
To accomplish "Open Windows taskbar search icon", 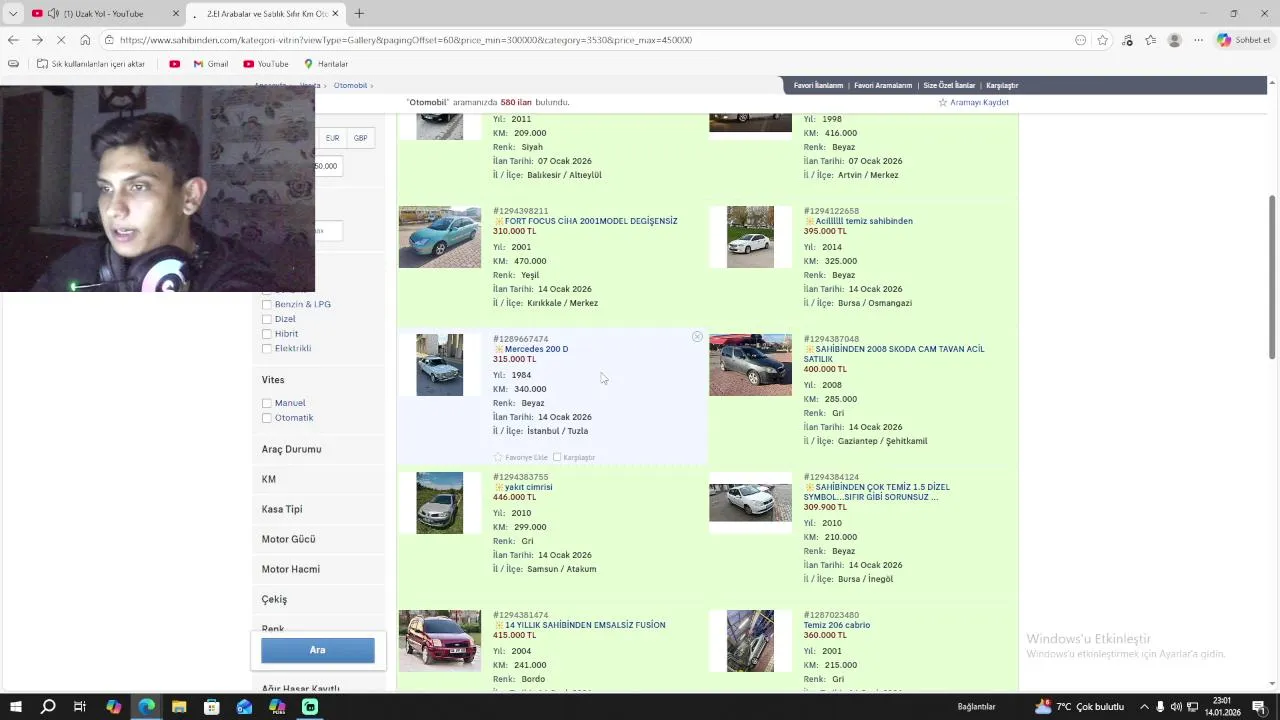I will click(48, 706).
